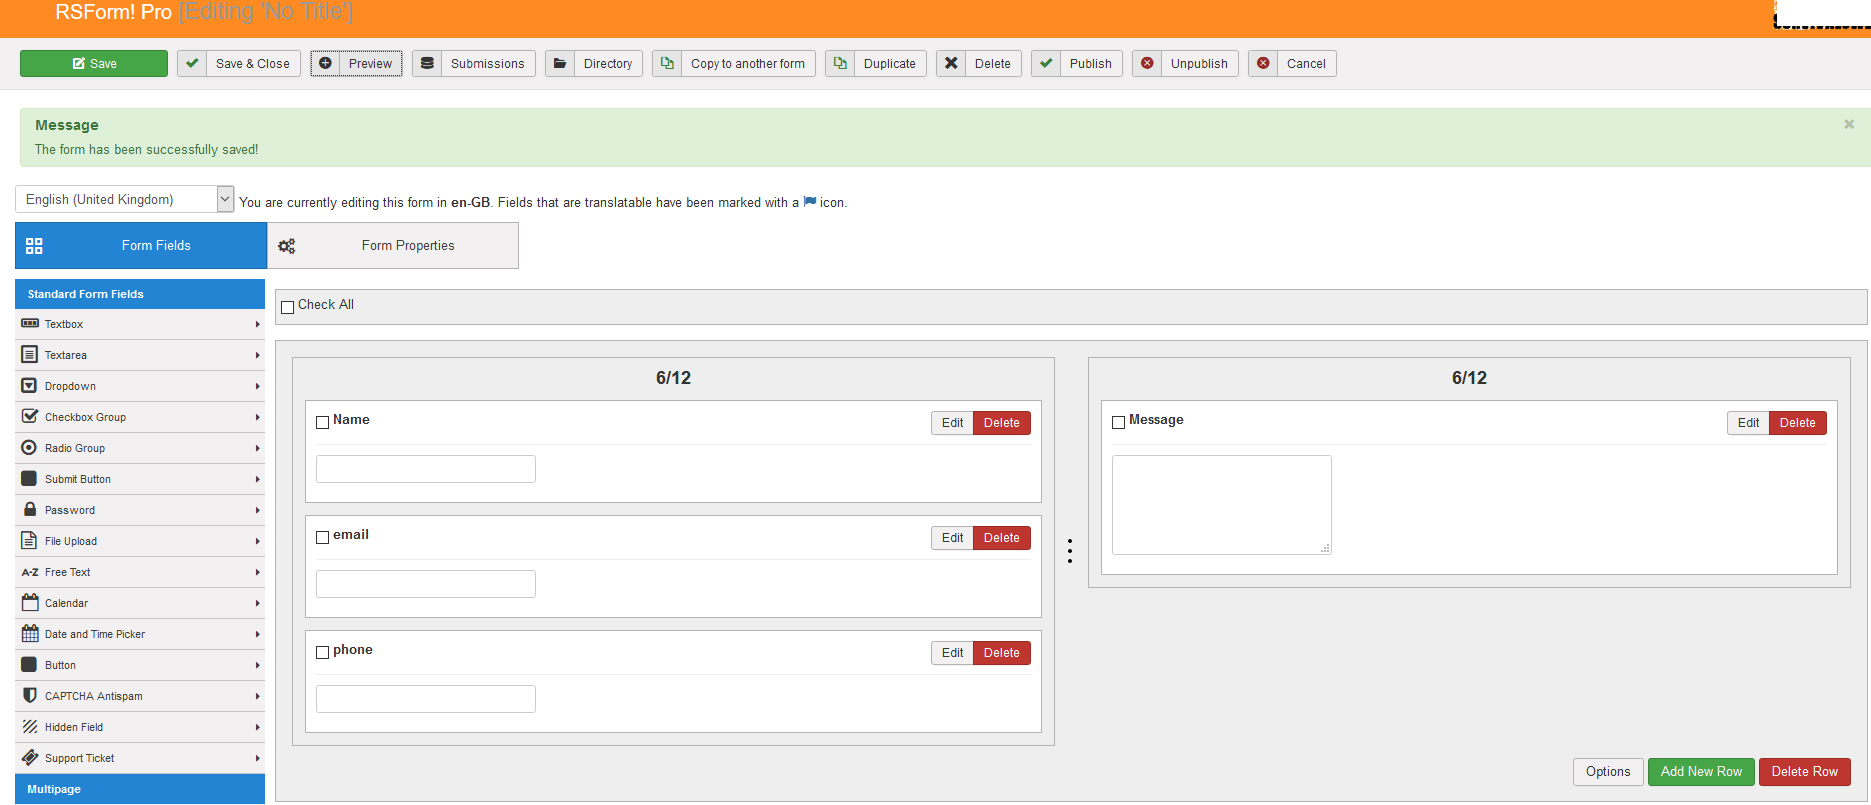This screenshot has height=805, width=1871.
Task: Click the Support Ticket icon
Action: point(30,758)
